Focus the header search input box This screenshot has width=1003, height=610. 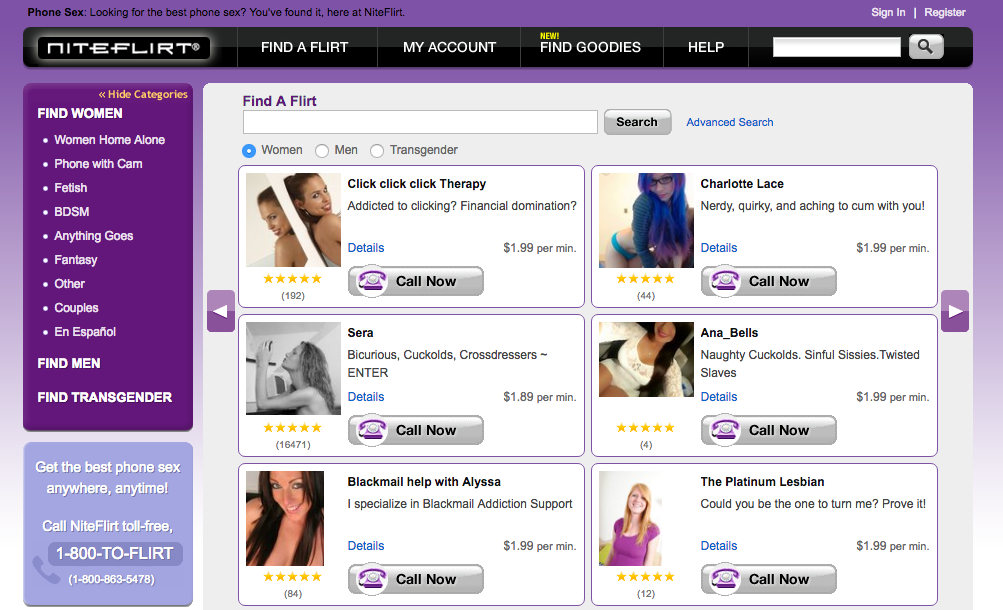click(x=837, y=47)
